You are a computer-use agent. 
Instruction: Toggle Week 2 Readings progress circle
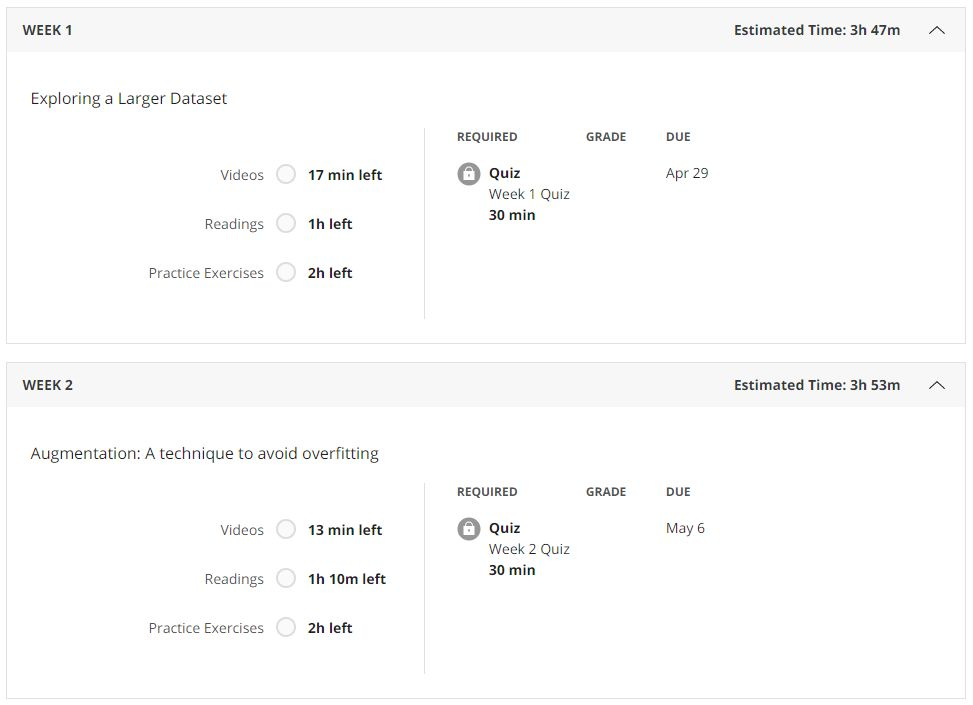[286, 579]
